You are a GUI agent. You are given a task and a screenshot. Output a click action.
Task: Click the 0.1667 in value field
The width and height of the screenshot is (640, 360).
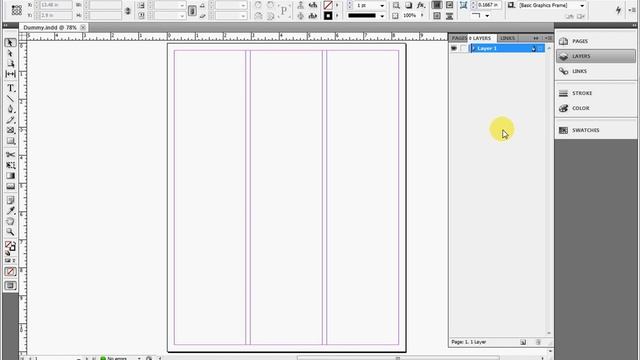pyautogui.click(x=489, y=5)
